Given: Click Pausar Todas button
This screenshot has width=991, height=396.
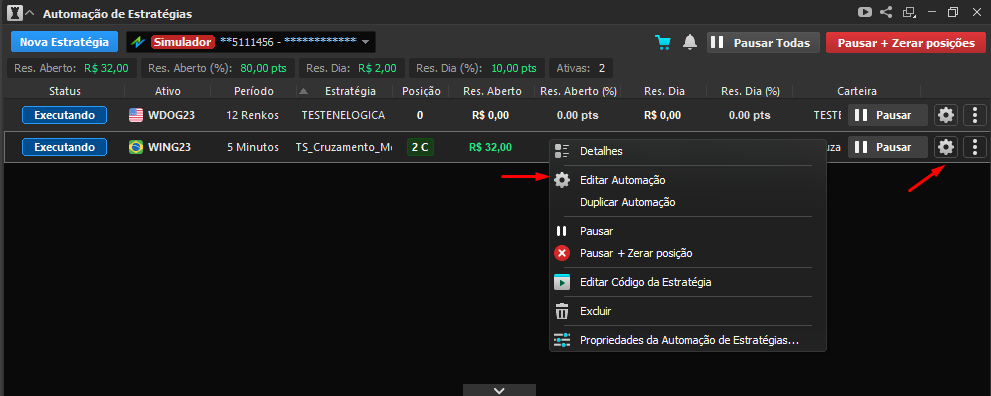Looking at the screenshot, I should pos(763,43).
